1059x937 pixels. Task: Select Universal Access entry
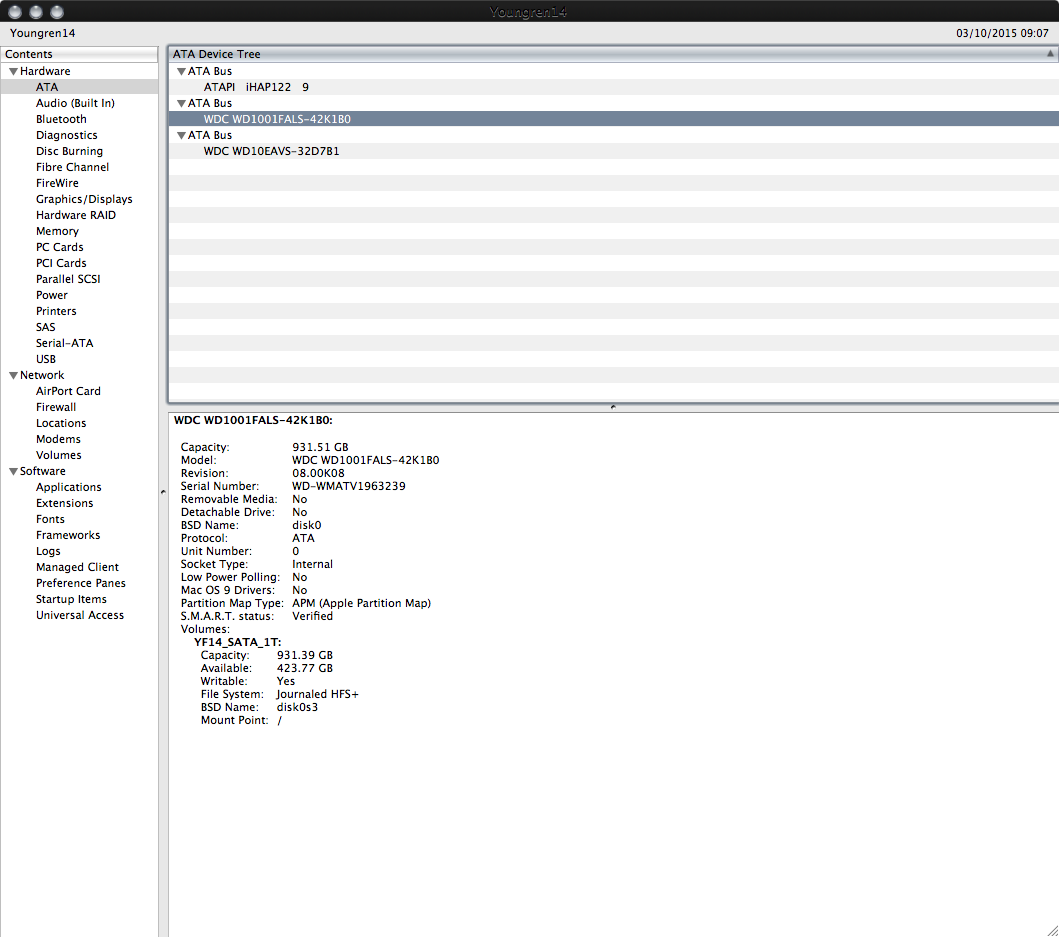click(x=80, y=615)
